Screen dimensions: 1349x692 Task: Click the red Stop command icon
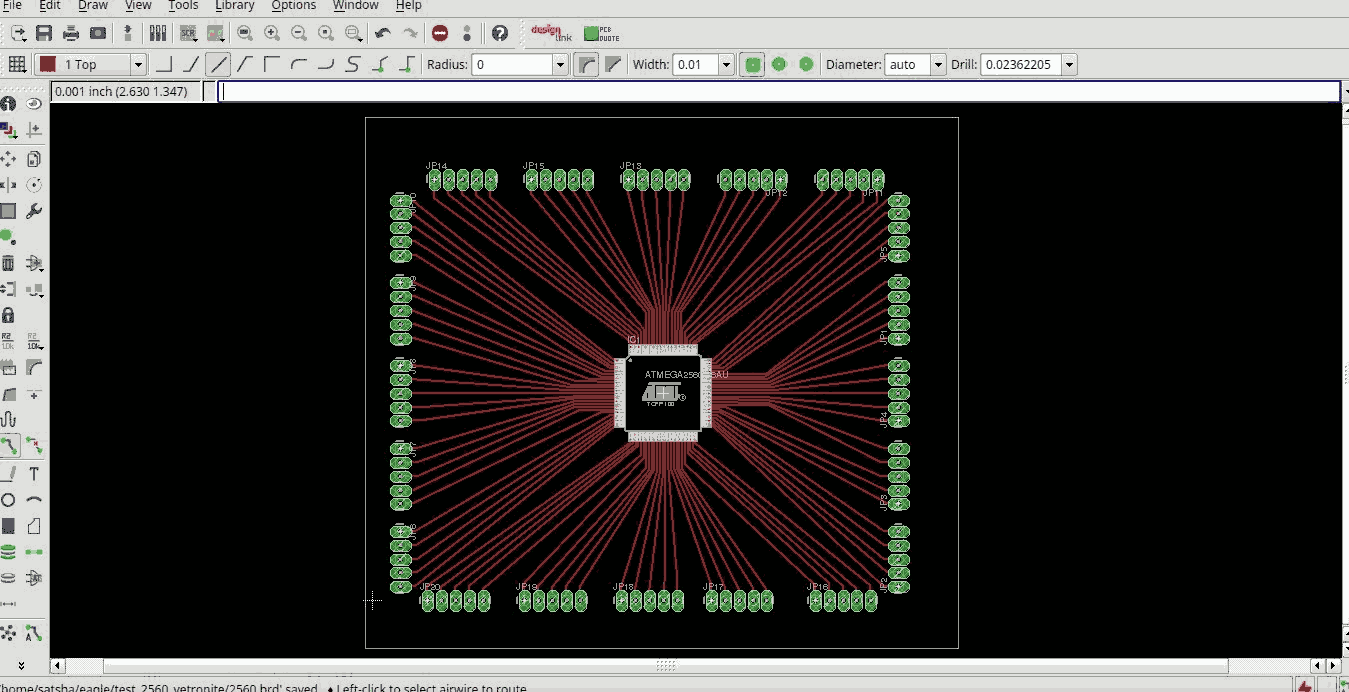440,33
